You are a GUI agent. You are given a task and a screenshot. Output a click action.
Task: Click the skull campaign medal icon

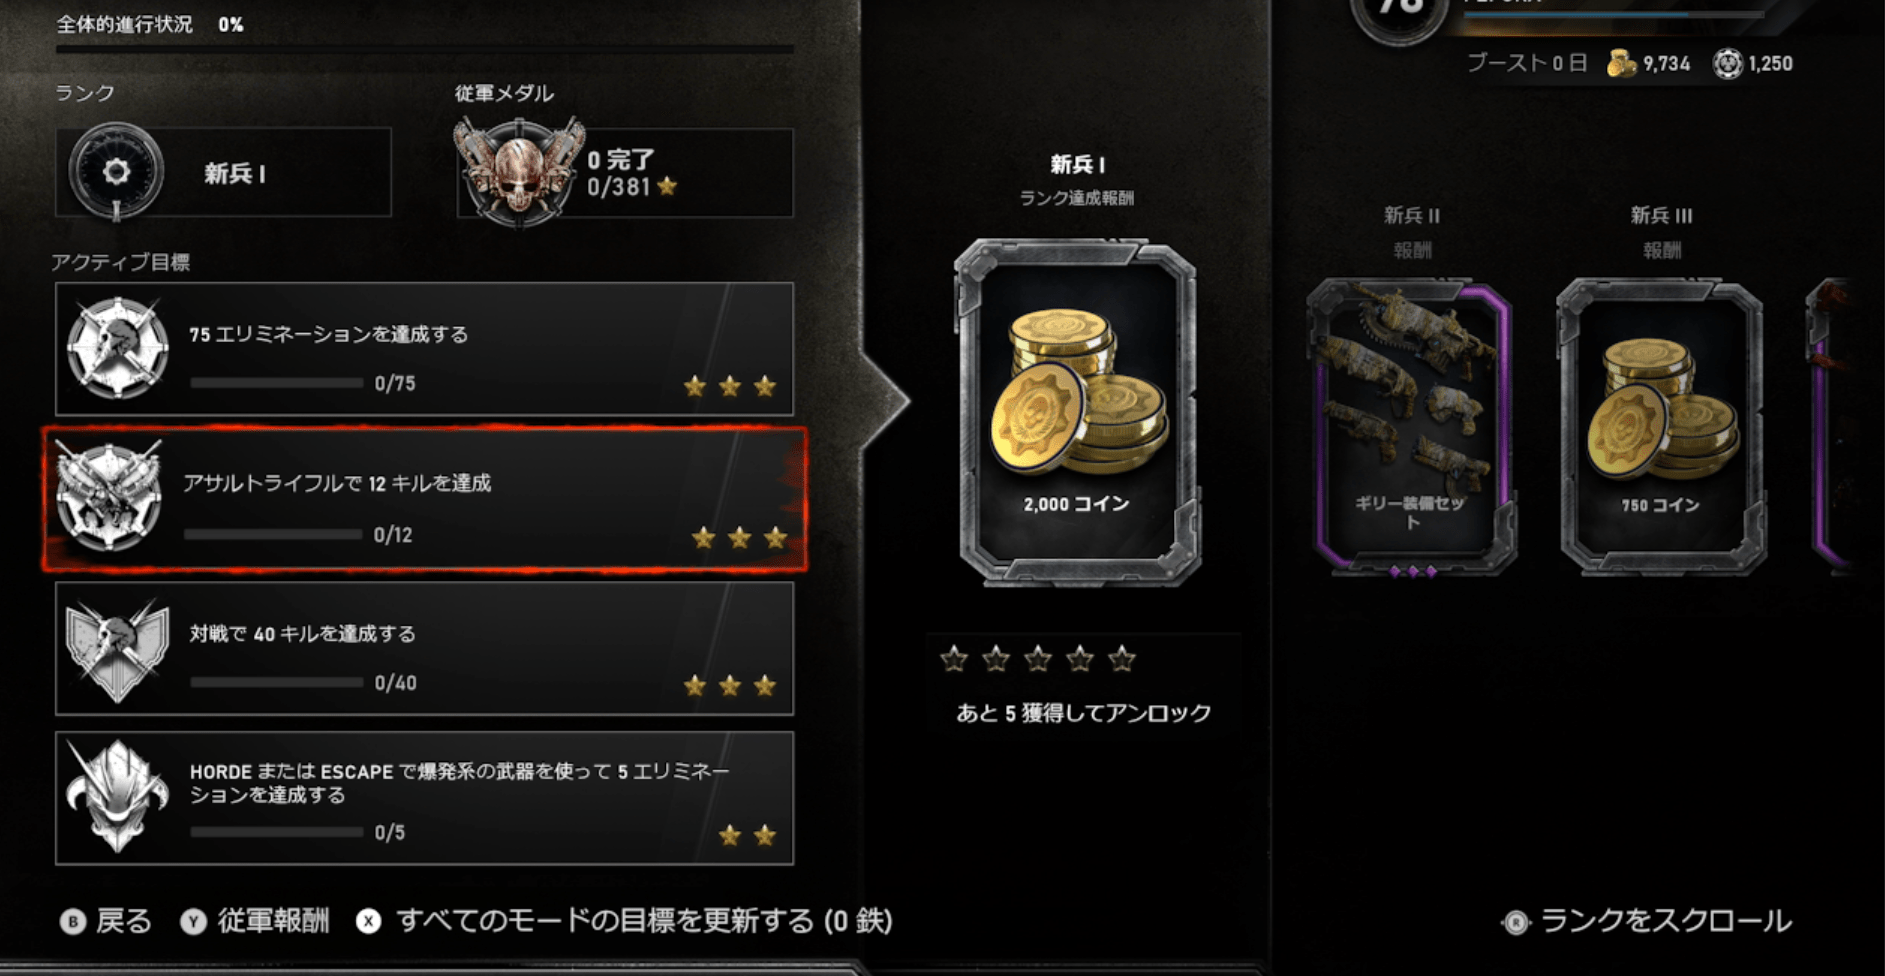[x=518, y=171]
